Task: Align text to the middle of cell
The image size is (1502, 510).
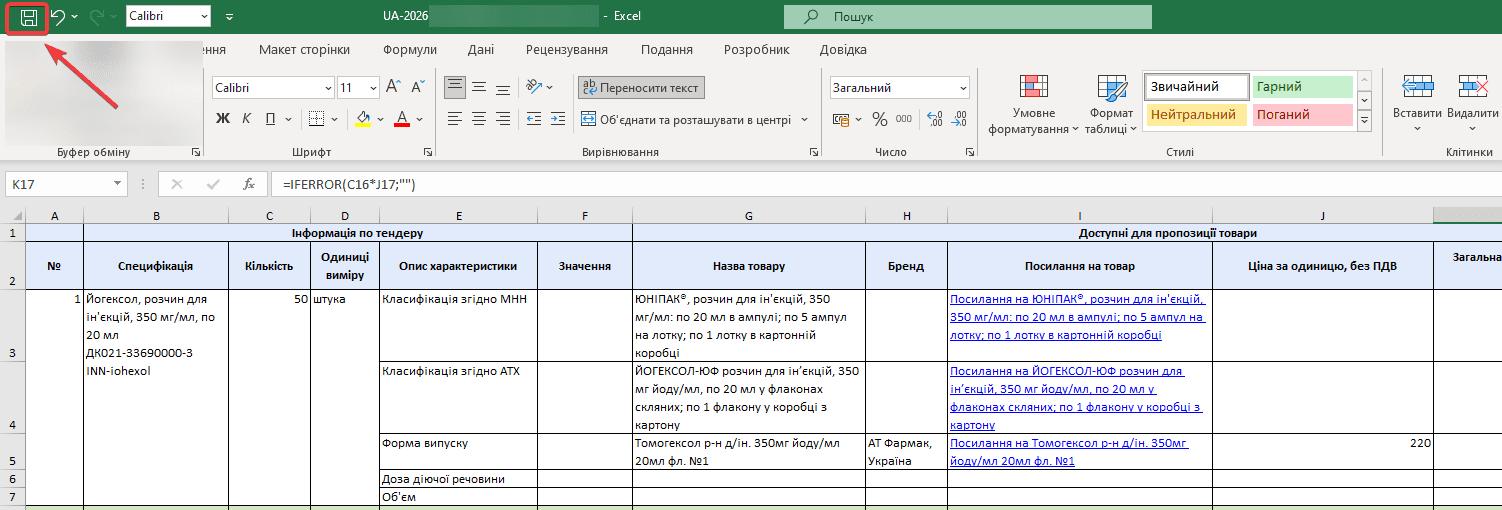Action: (479, 87)
